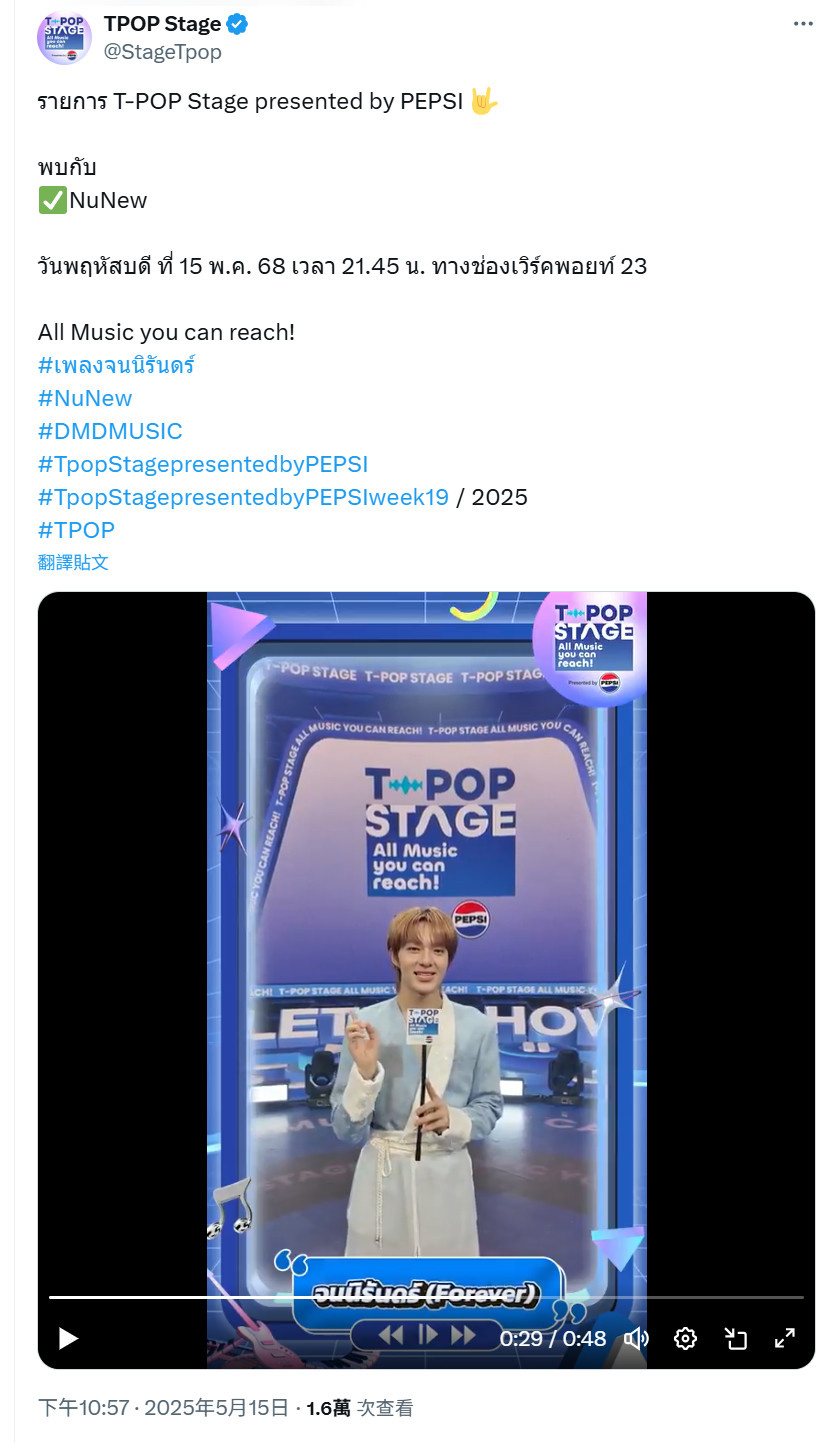The width and height of the screenshot is (837, 1443).
Task: Click 翻譯貼文 to translate the post
Action: pyautogui.click(x=73, y=562)
